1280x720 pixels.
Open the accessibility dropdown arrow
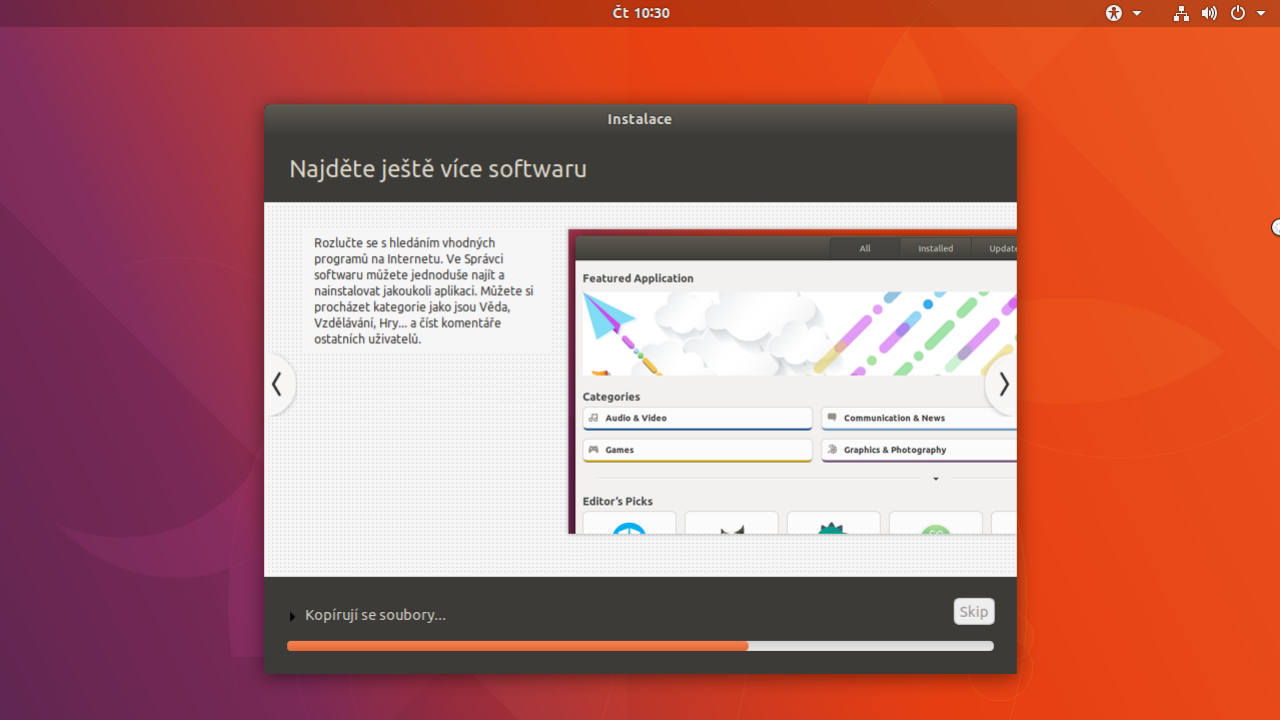point(1137,13)
